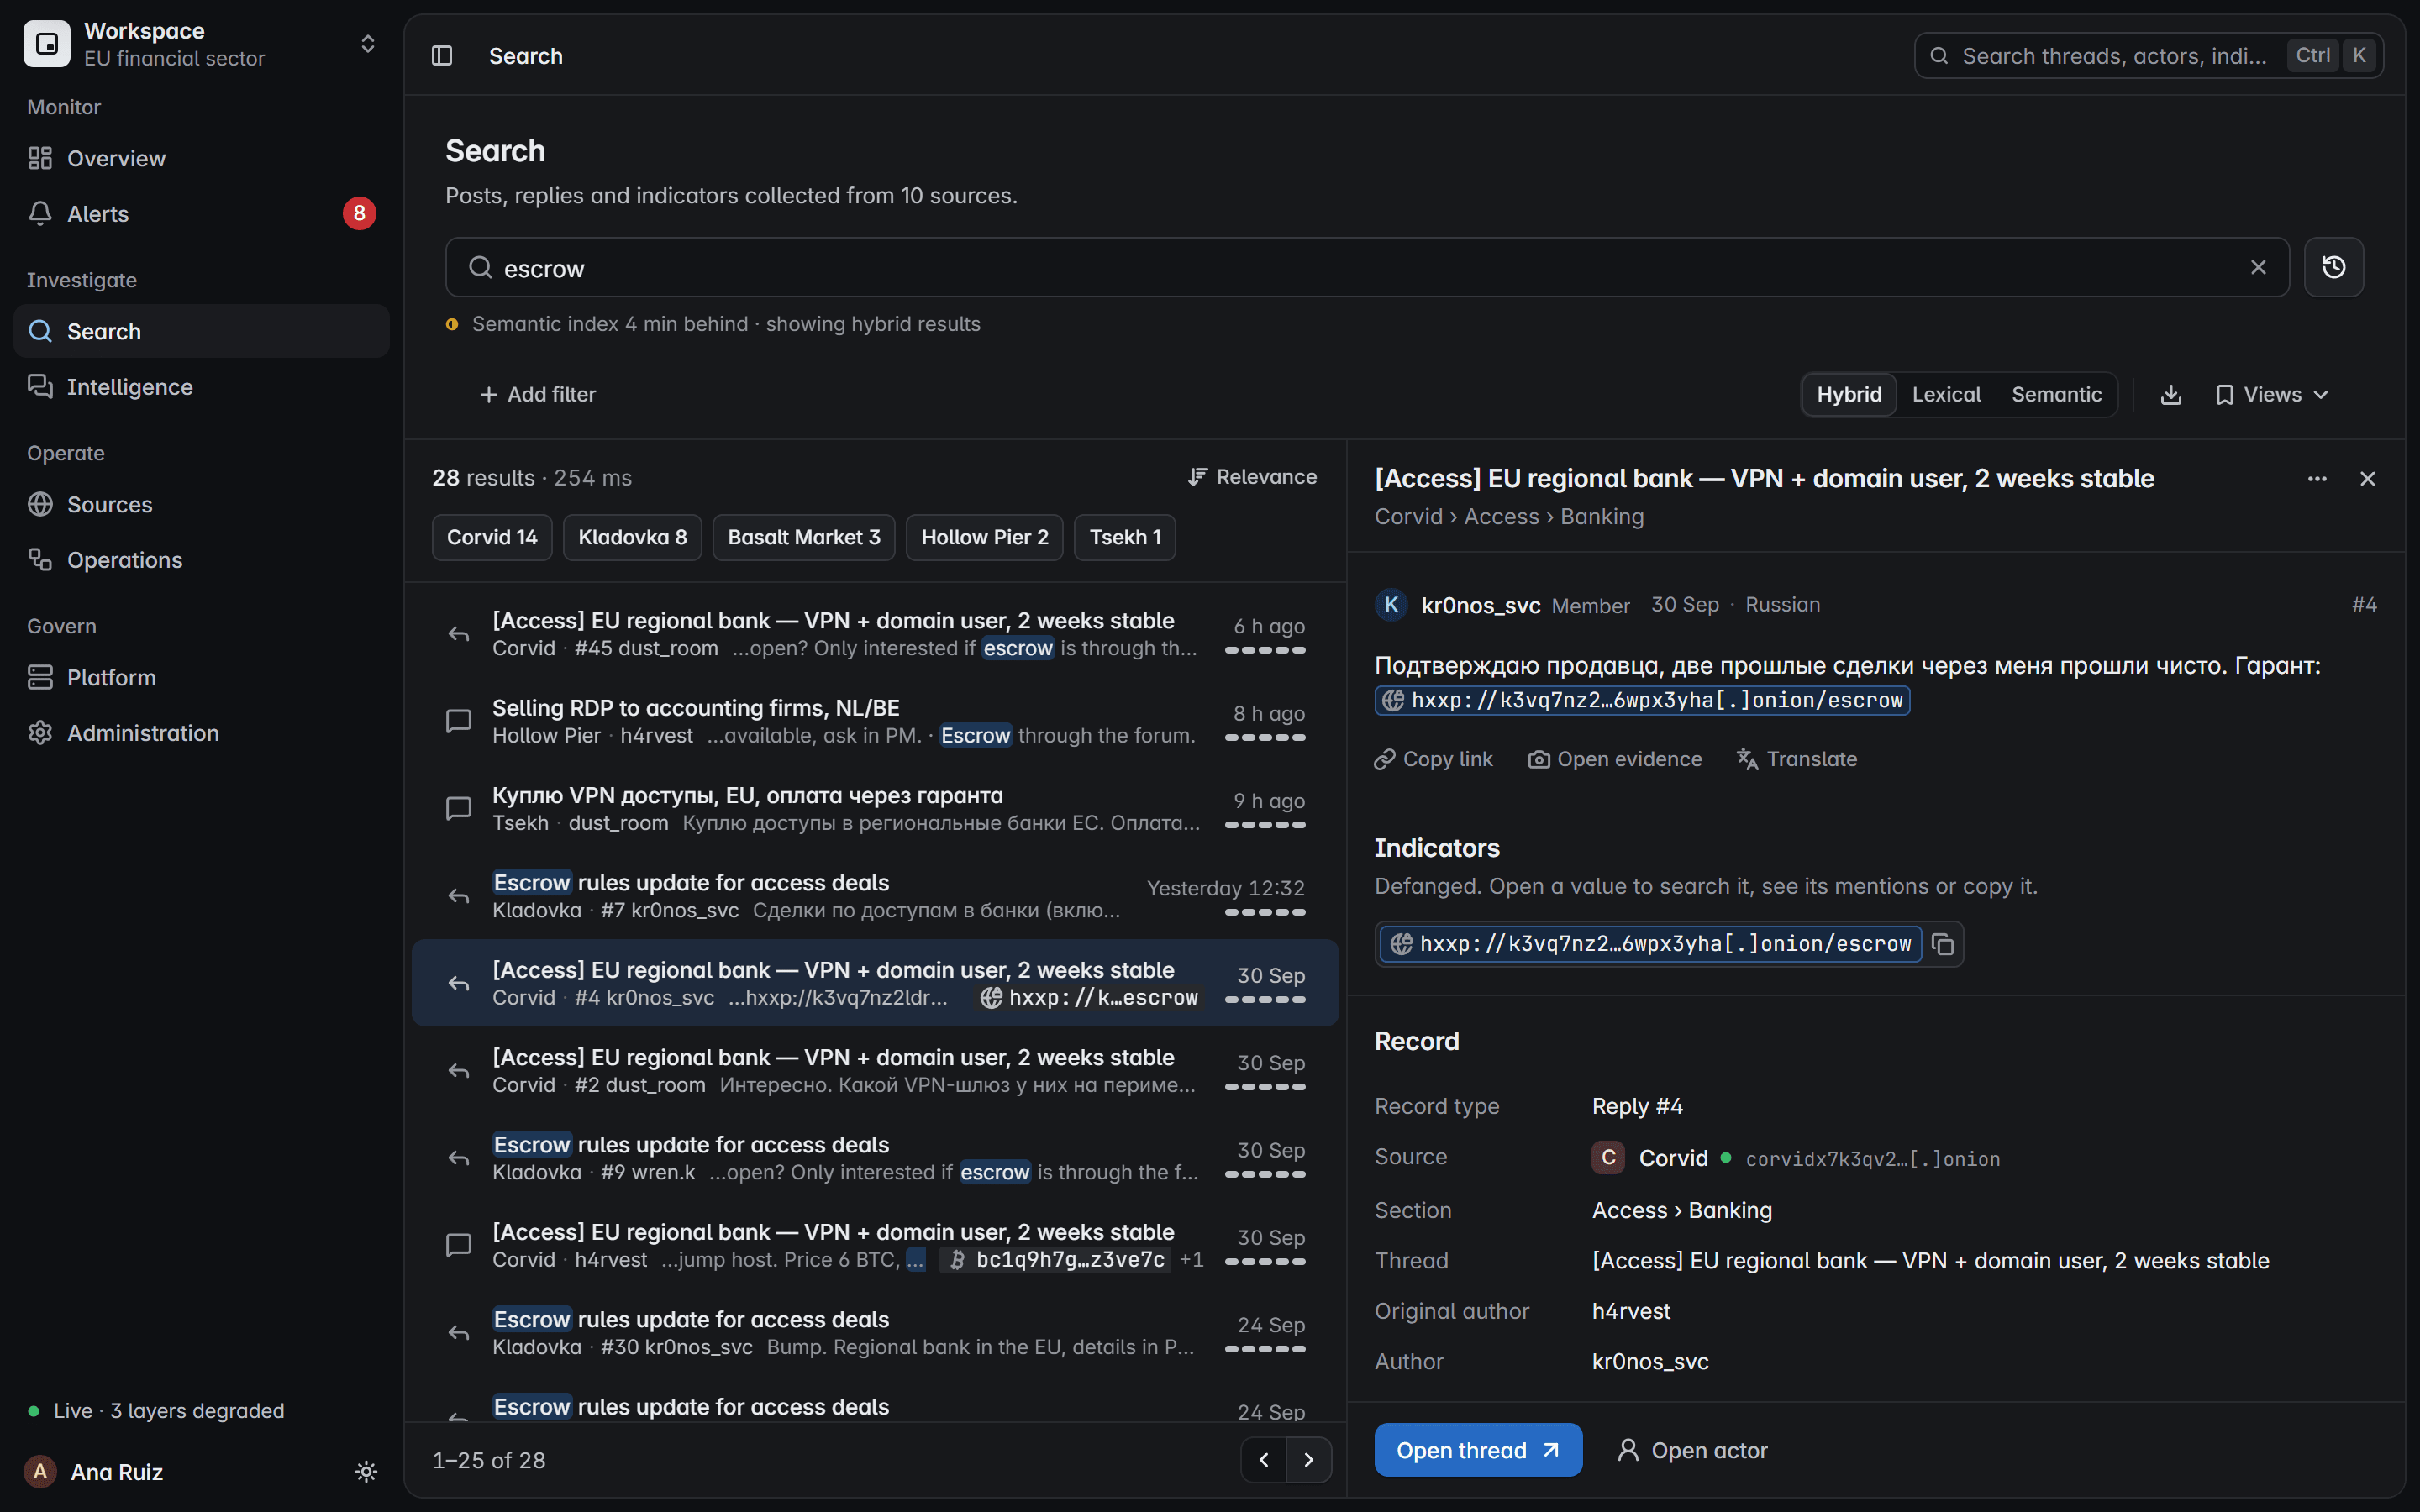Screen dimensions: 2420x1512
Task: Filter results by Basalt Market 3
Action: click(x=803, y=538)
